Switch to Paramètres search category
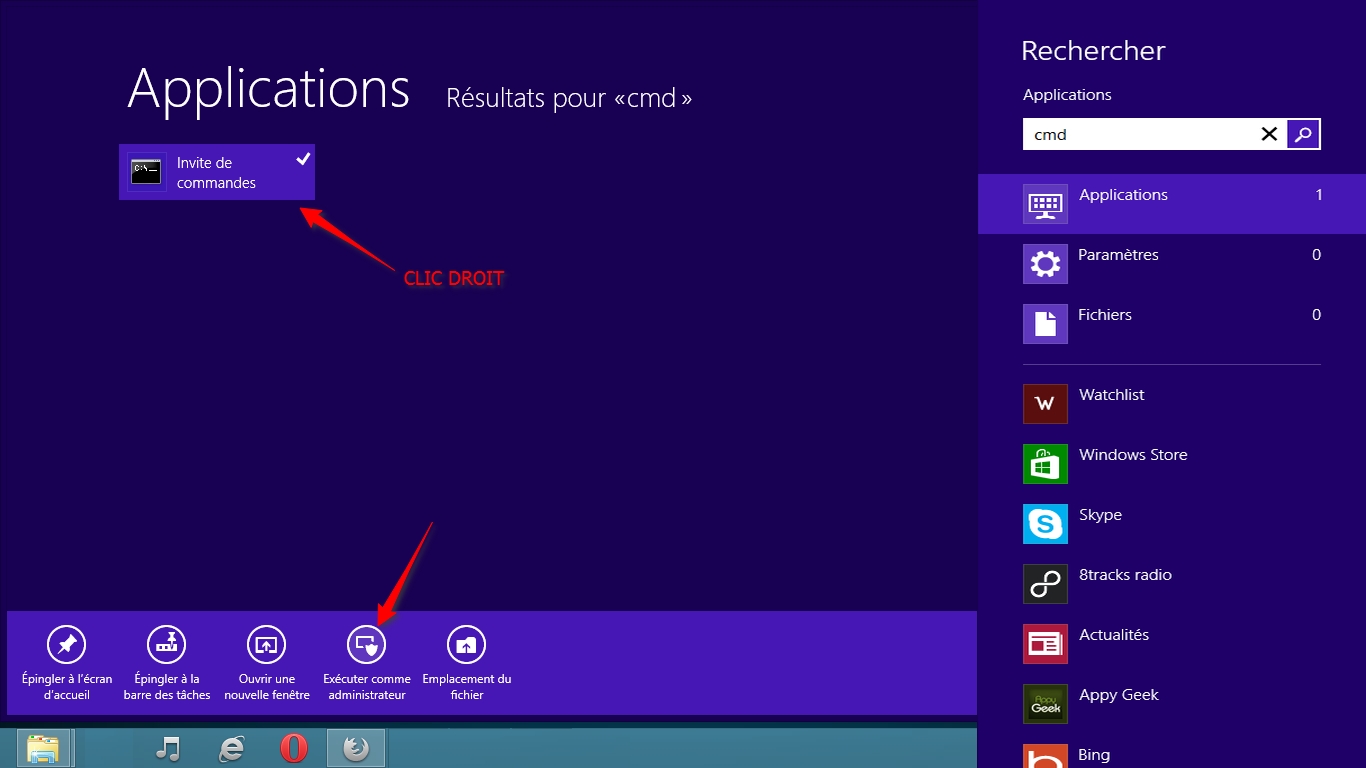Image resolution: width=1366 pixels, height=768 pixels. pyautogui.click(x=1171, y=264)
